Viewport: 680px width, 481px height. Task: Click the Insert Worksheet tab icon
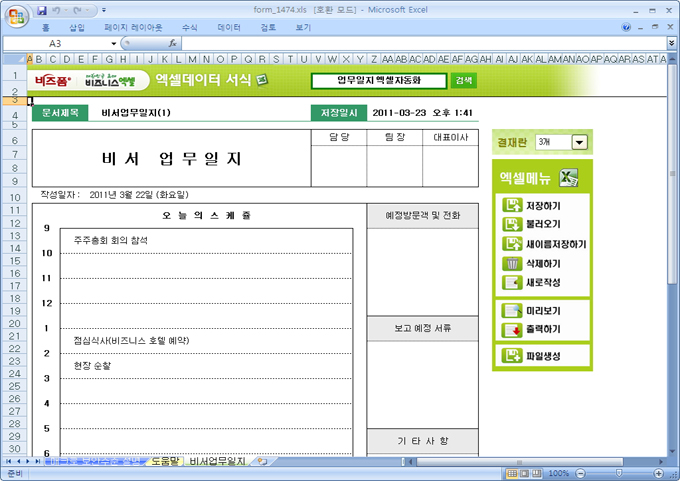coord(262,461)
